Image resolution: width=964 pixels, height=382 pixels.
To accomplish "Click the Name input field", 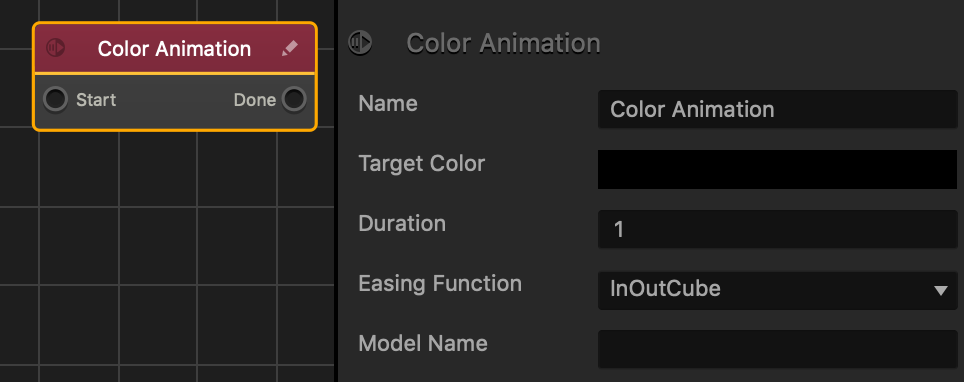I will tap(778, 109).
